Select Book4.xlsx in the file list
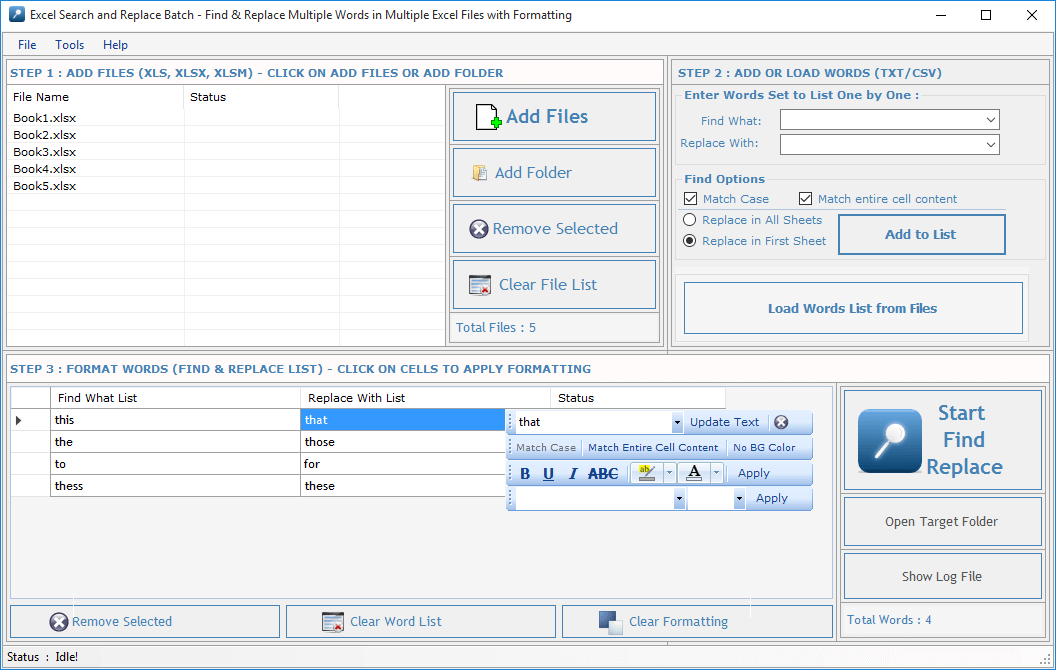 [44, 169]
